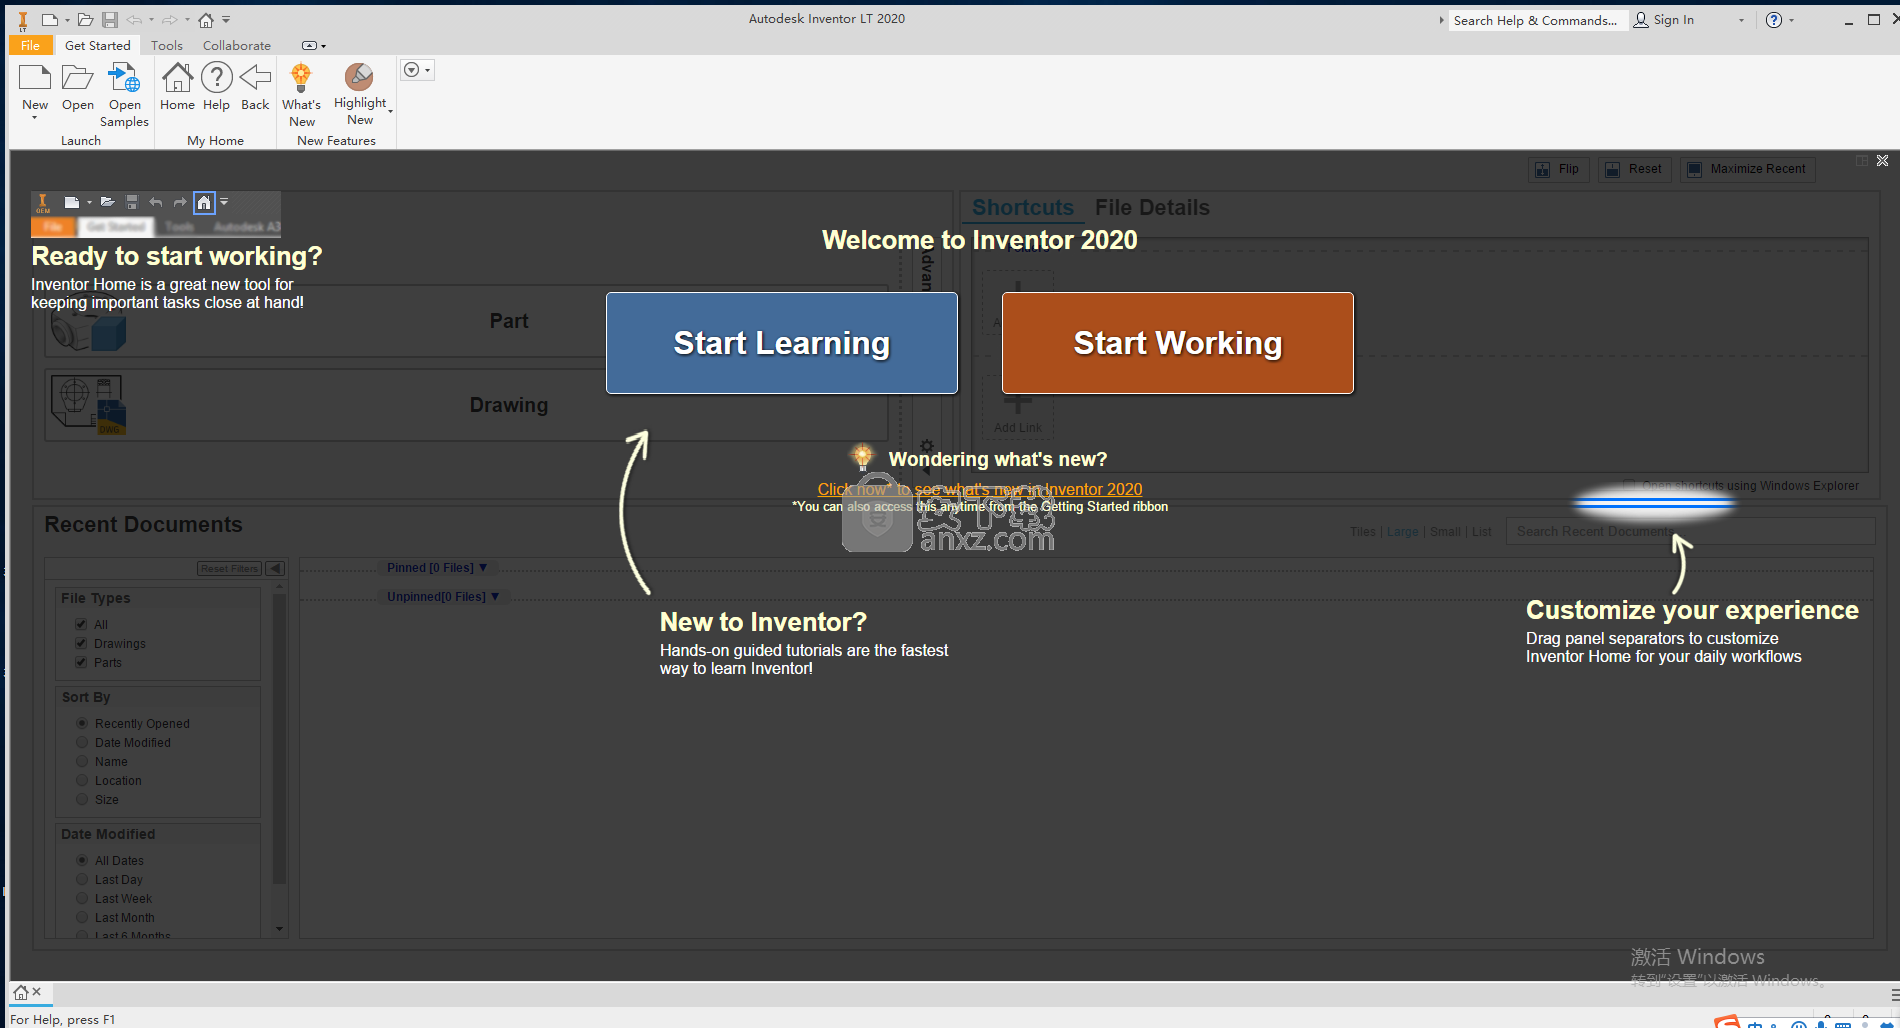Switch to the Shortcuts tab

tap(1022, 207)
